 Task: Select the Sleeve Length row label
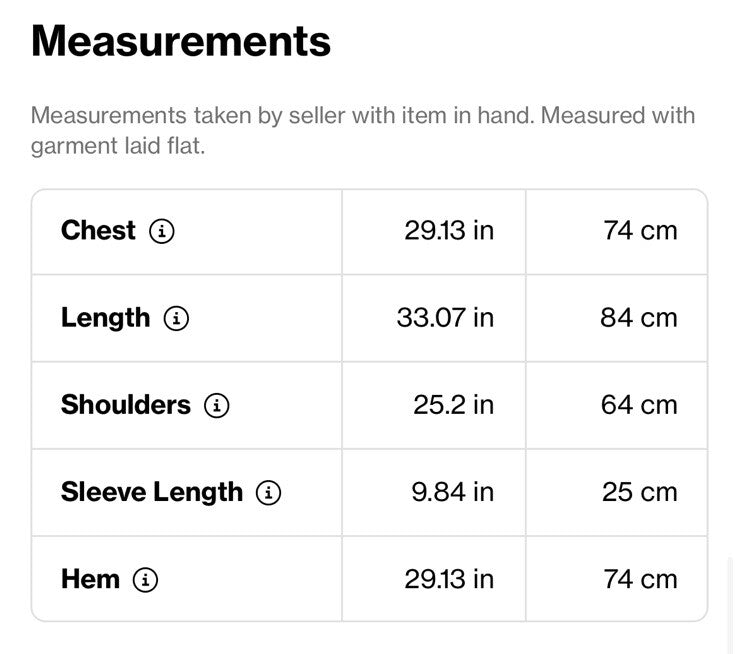point(152,493)
